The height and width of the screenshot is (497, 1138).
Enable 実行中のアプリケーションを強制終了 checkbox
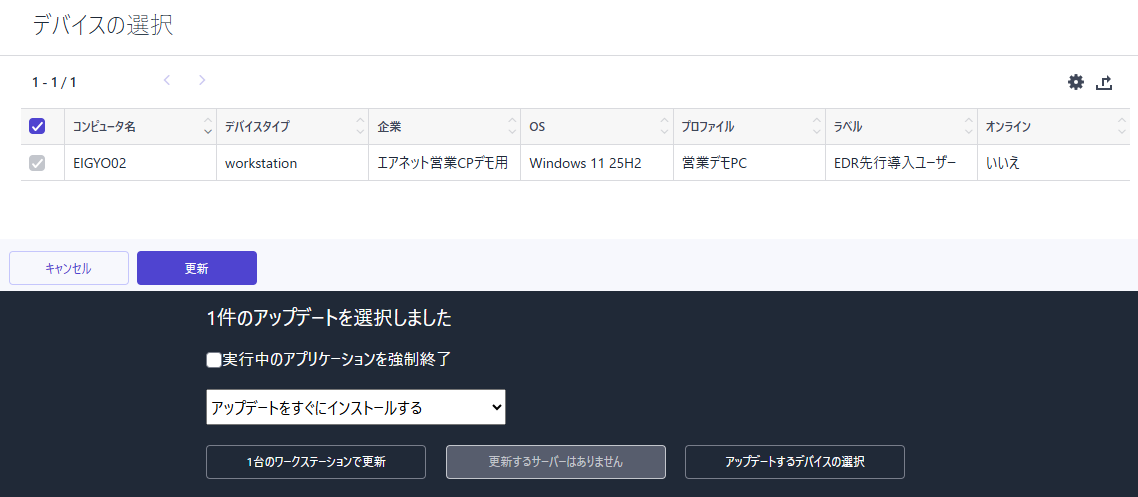pyautogui.click(x=213, y=359)
